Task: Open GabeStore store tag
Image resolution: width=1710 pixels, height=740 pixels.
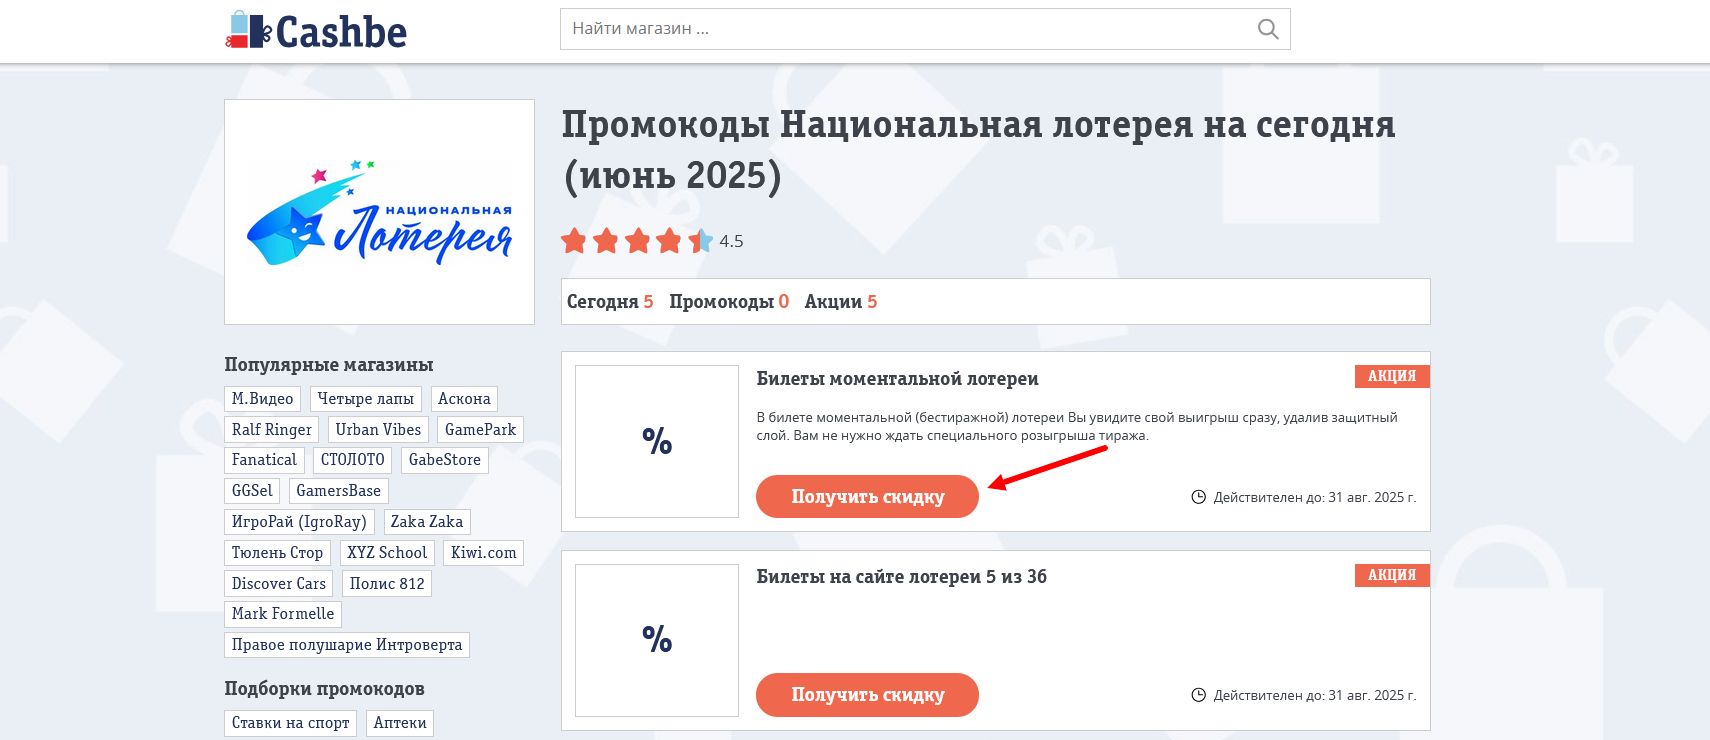Action: point(445,460)
